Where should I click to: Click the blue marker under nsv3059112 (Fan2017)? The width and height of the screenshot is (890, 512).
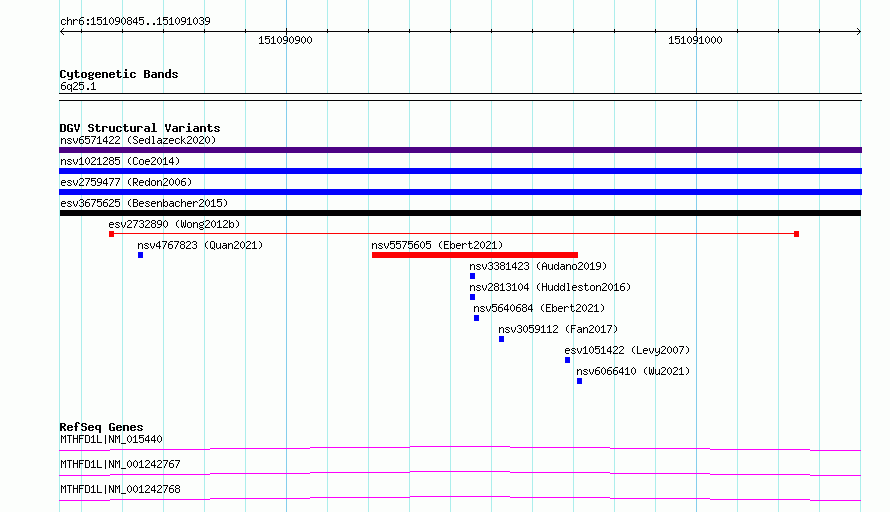501,339
